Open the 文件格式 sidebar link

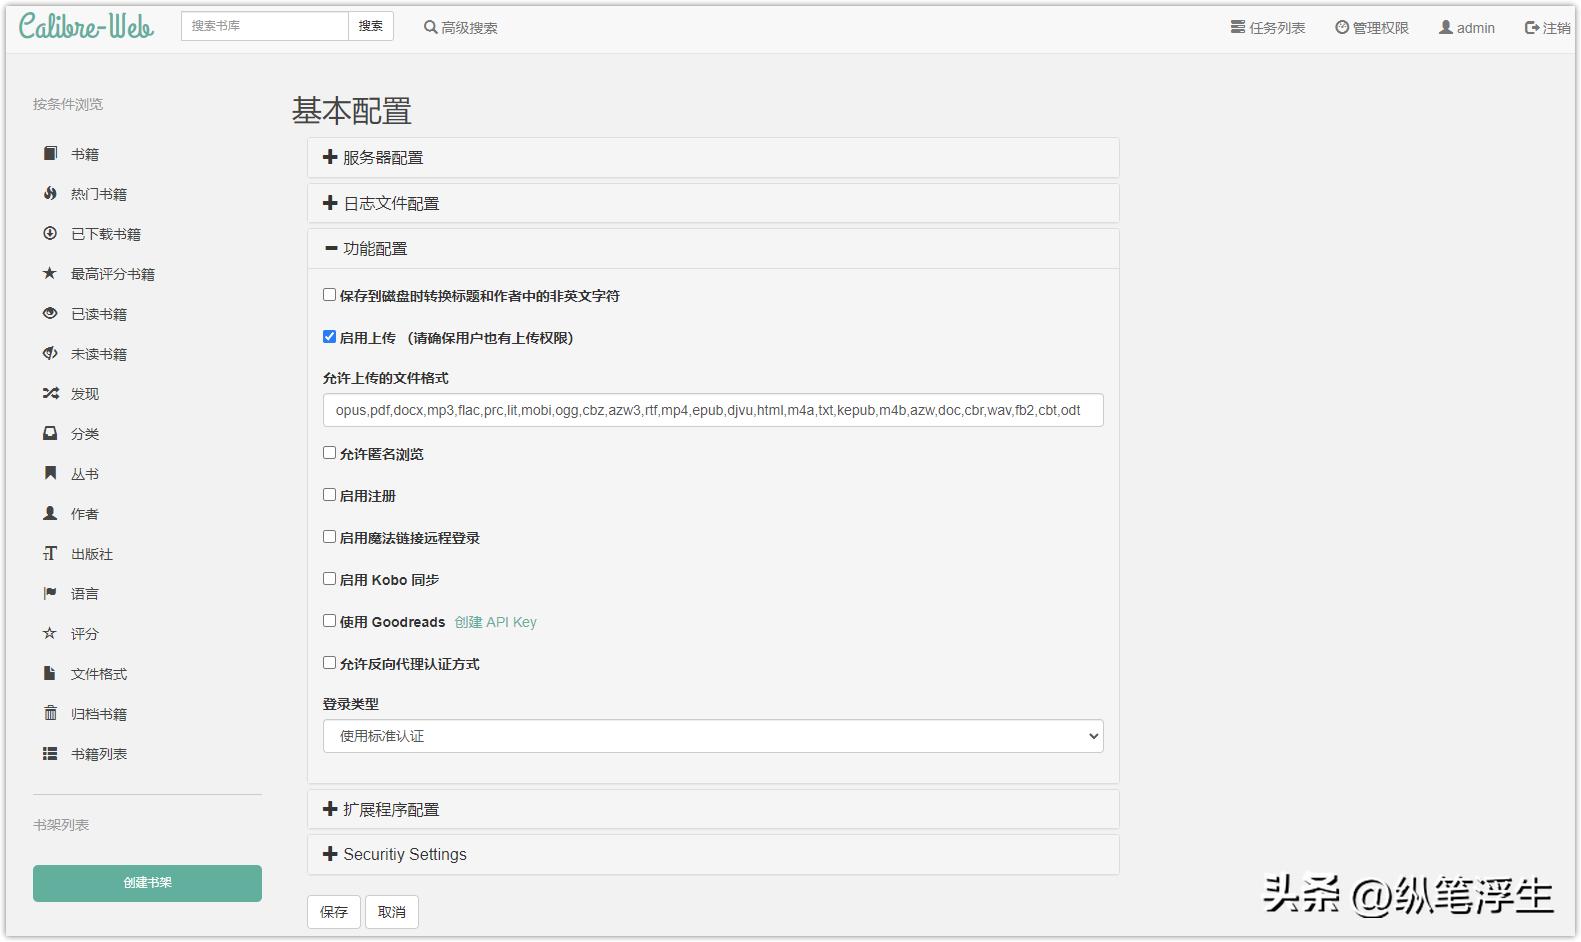[x=99, y=674]
